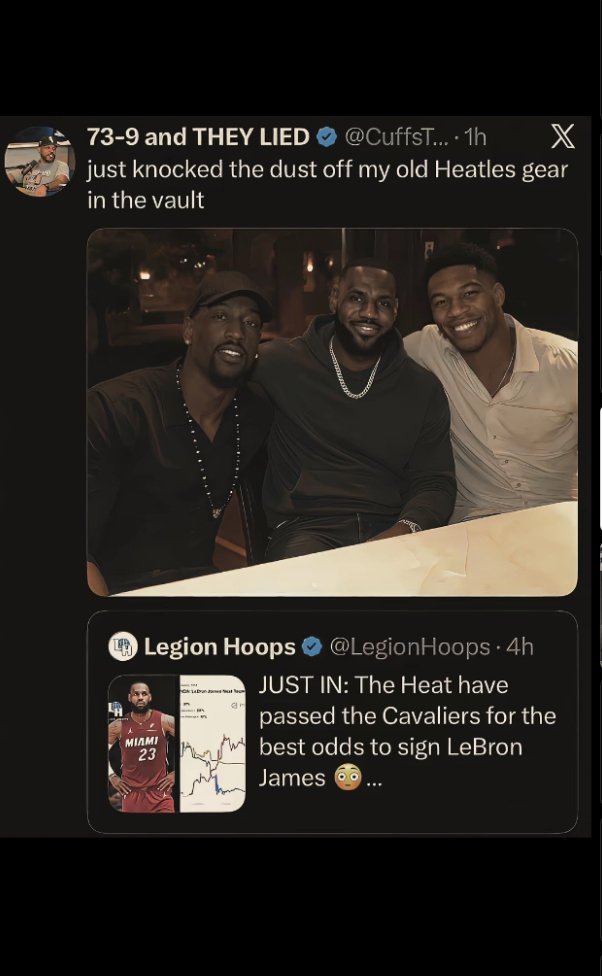Select the flushed face emoji after James
This screenshot has height=976, width=602.
point(347,777)
